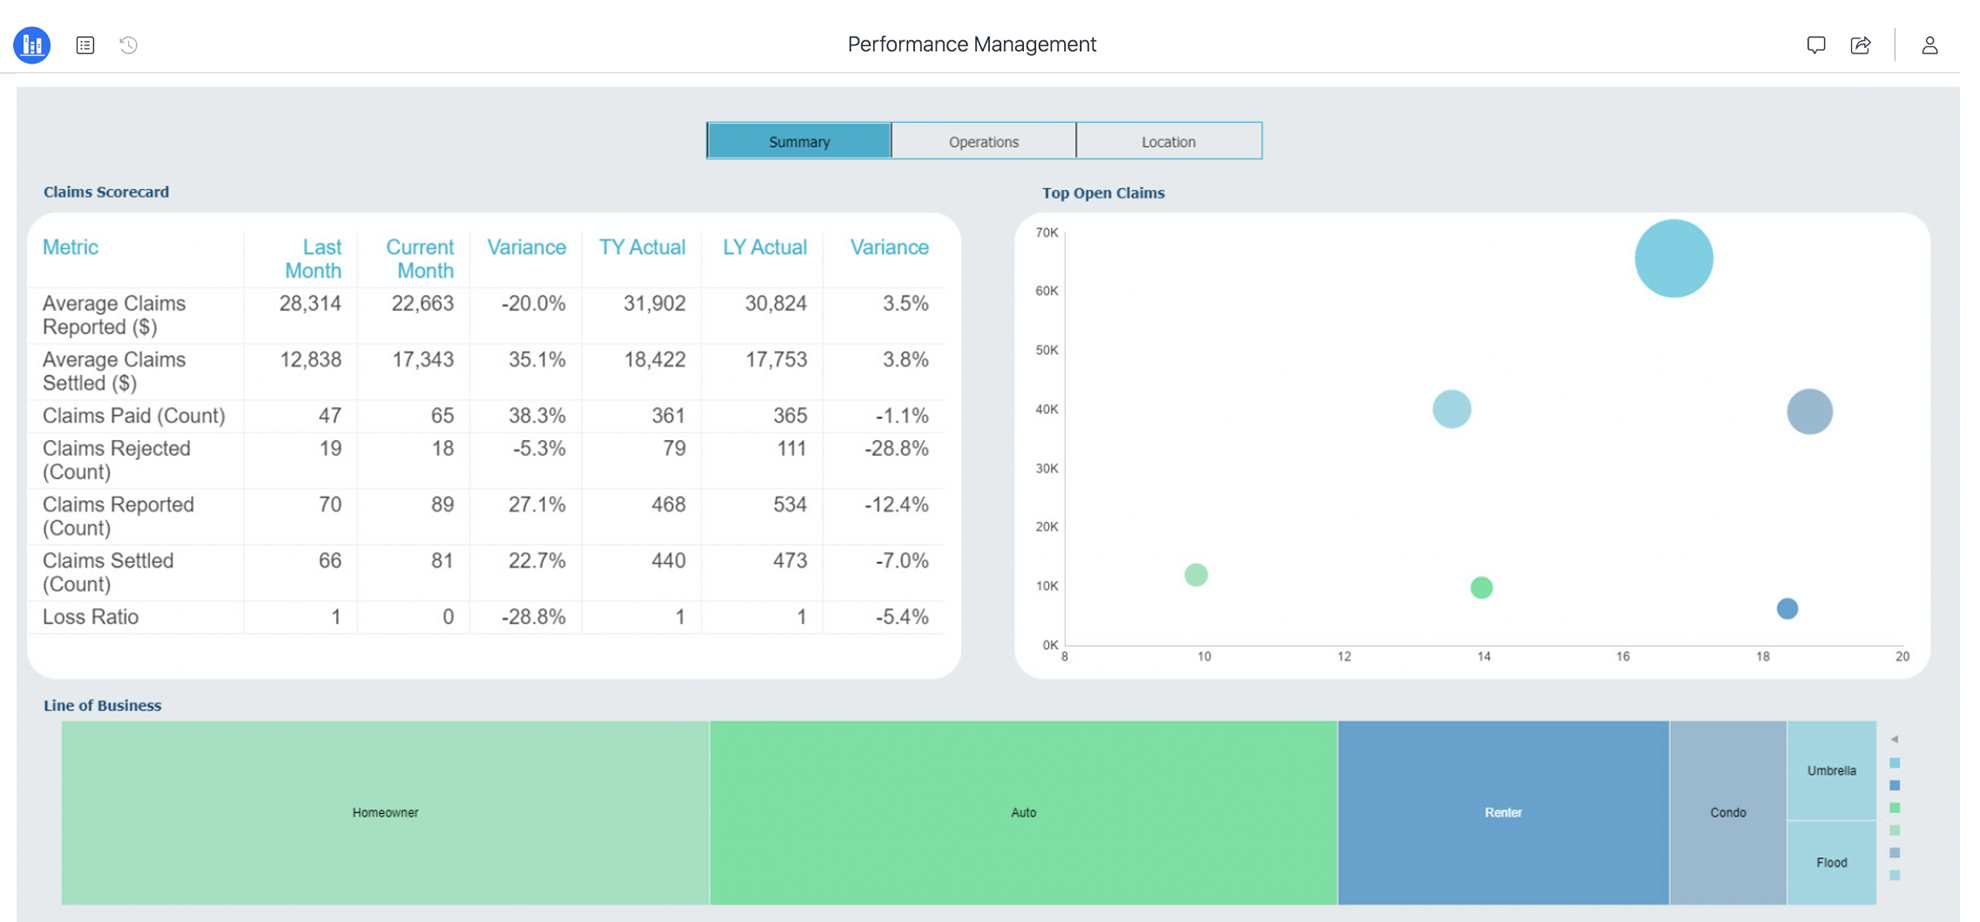Click the dark blue legend swatch
Screen dimensions: 1980x922
point(1894,785)
